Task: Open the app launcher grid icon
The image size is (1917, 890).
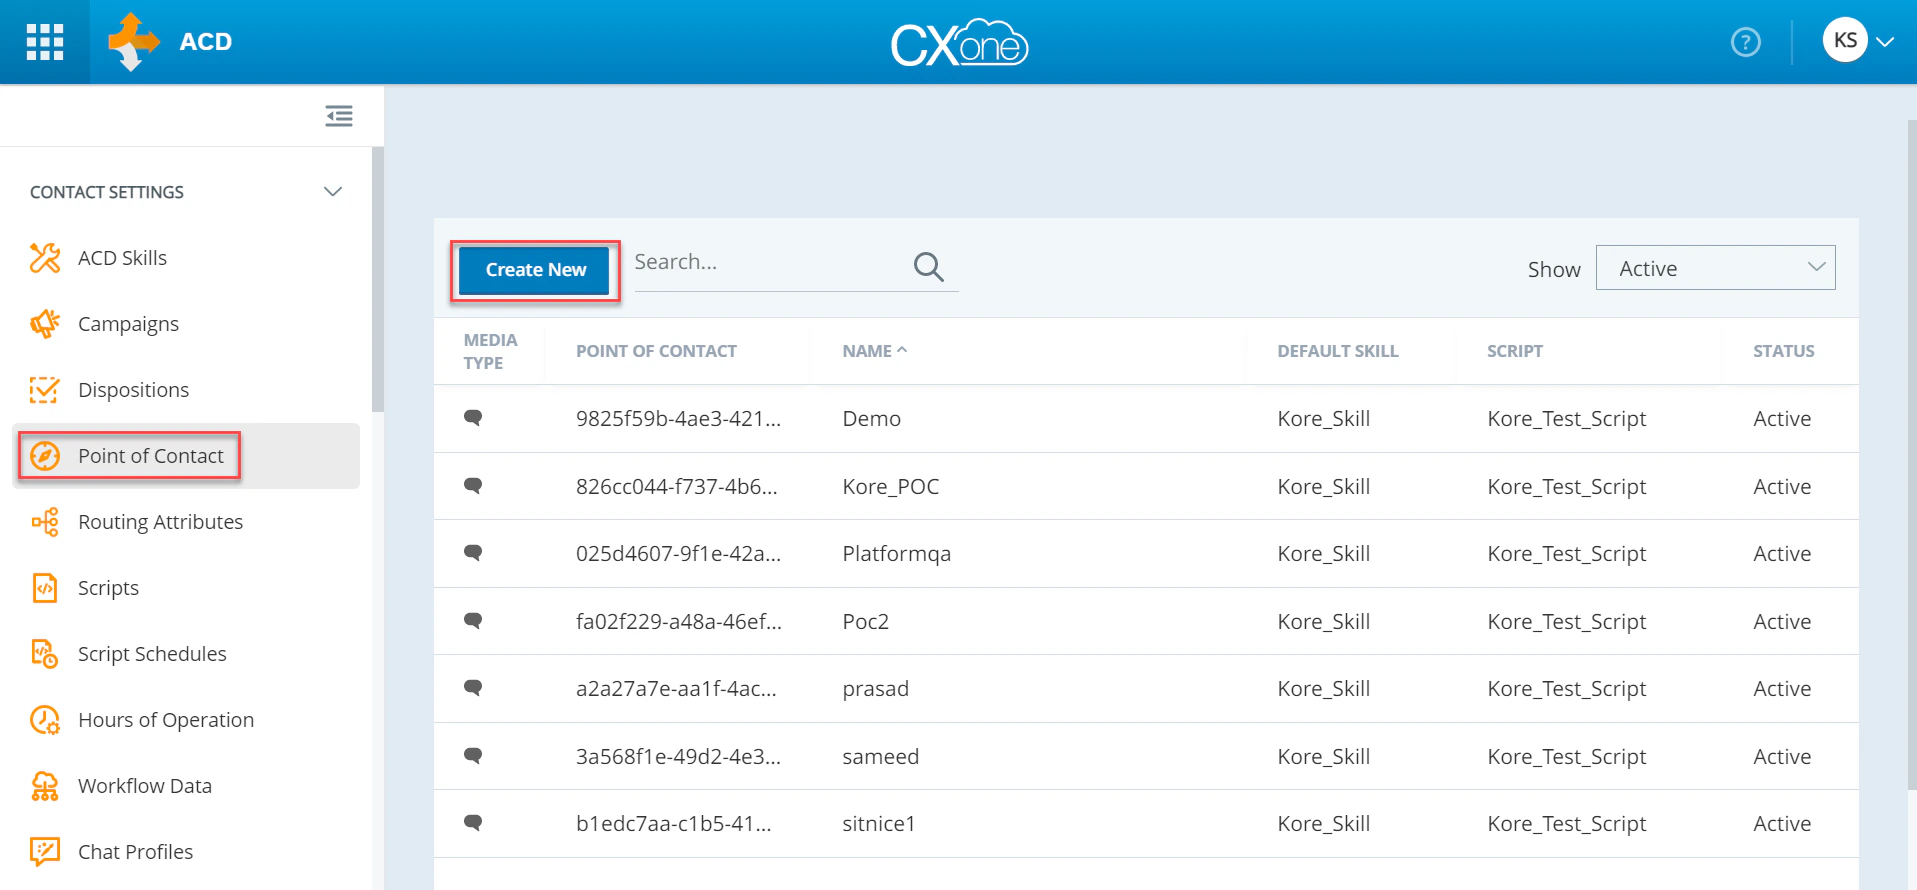Action: (45, 42)
